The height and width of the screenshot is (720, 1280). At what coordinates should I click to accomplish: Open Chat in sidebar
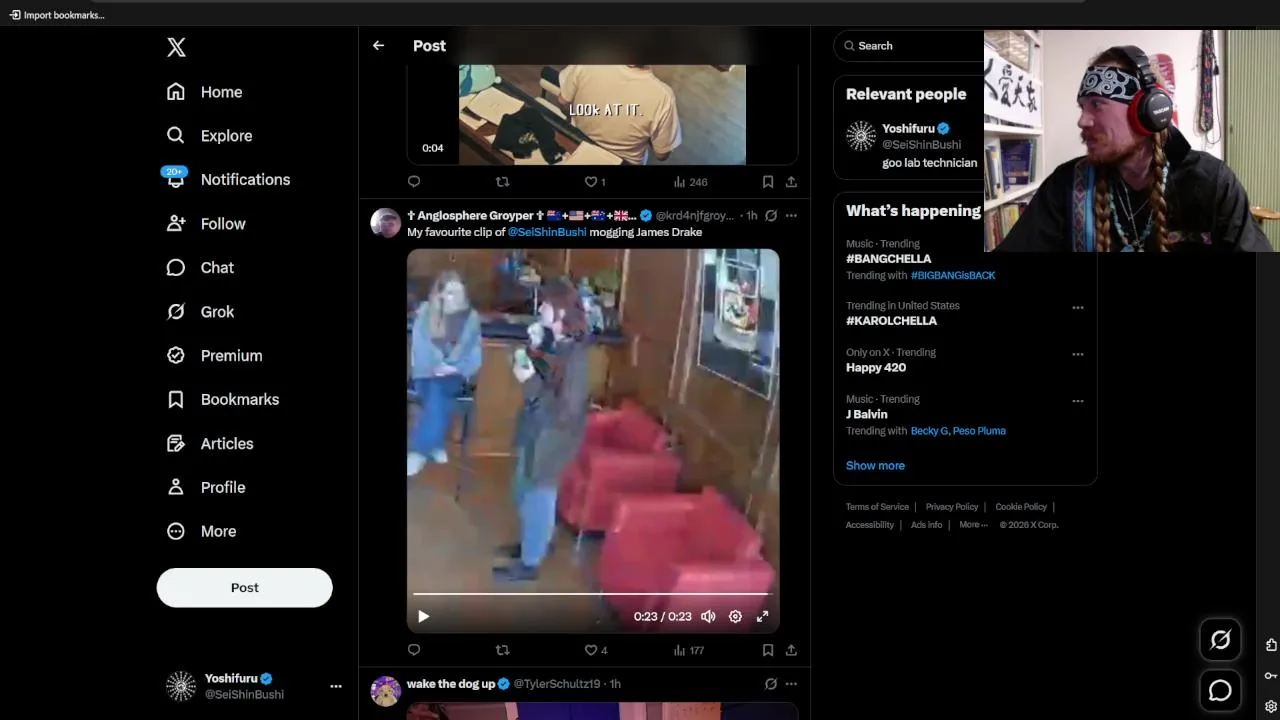coord(200,268)
